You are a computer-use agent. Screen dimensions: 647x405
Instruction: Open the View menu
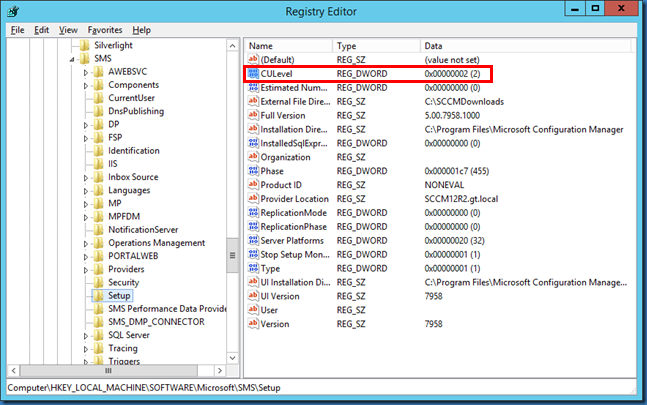(68, 30)
